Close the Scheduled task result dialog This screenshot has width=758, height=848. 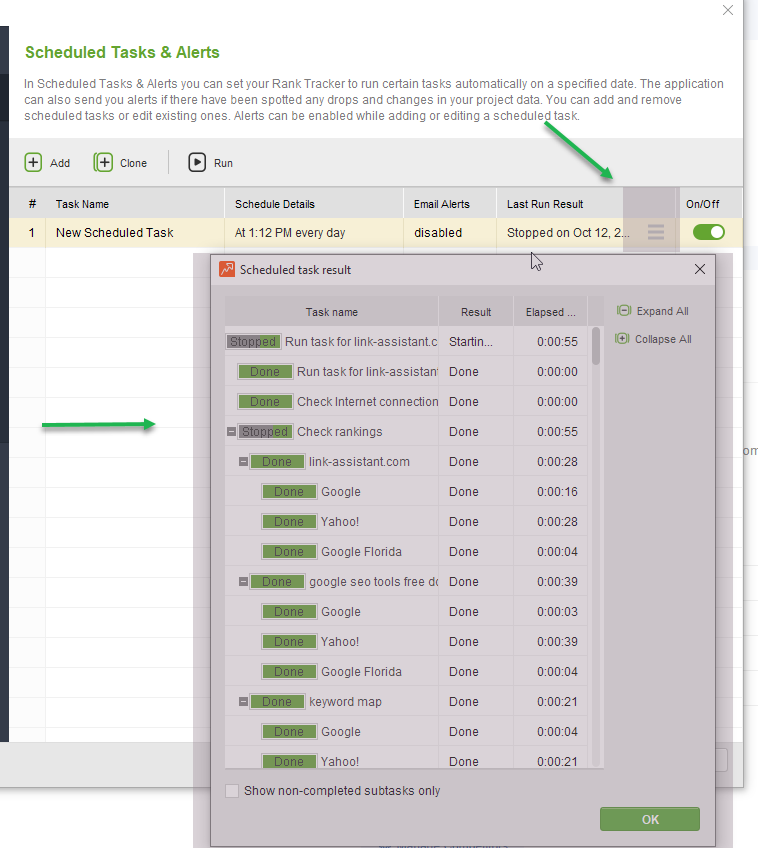click(x=700, y=269)
